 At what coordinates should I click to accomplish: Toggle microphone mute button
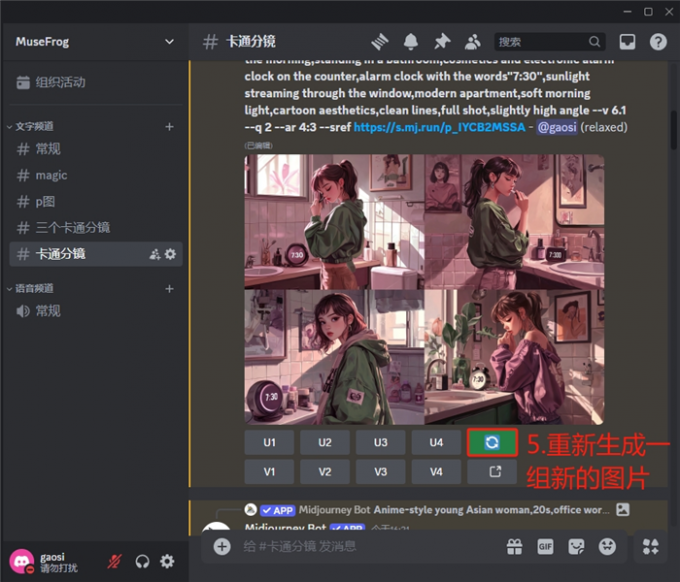tap(114, 562)
